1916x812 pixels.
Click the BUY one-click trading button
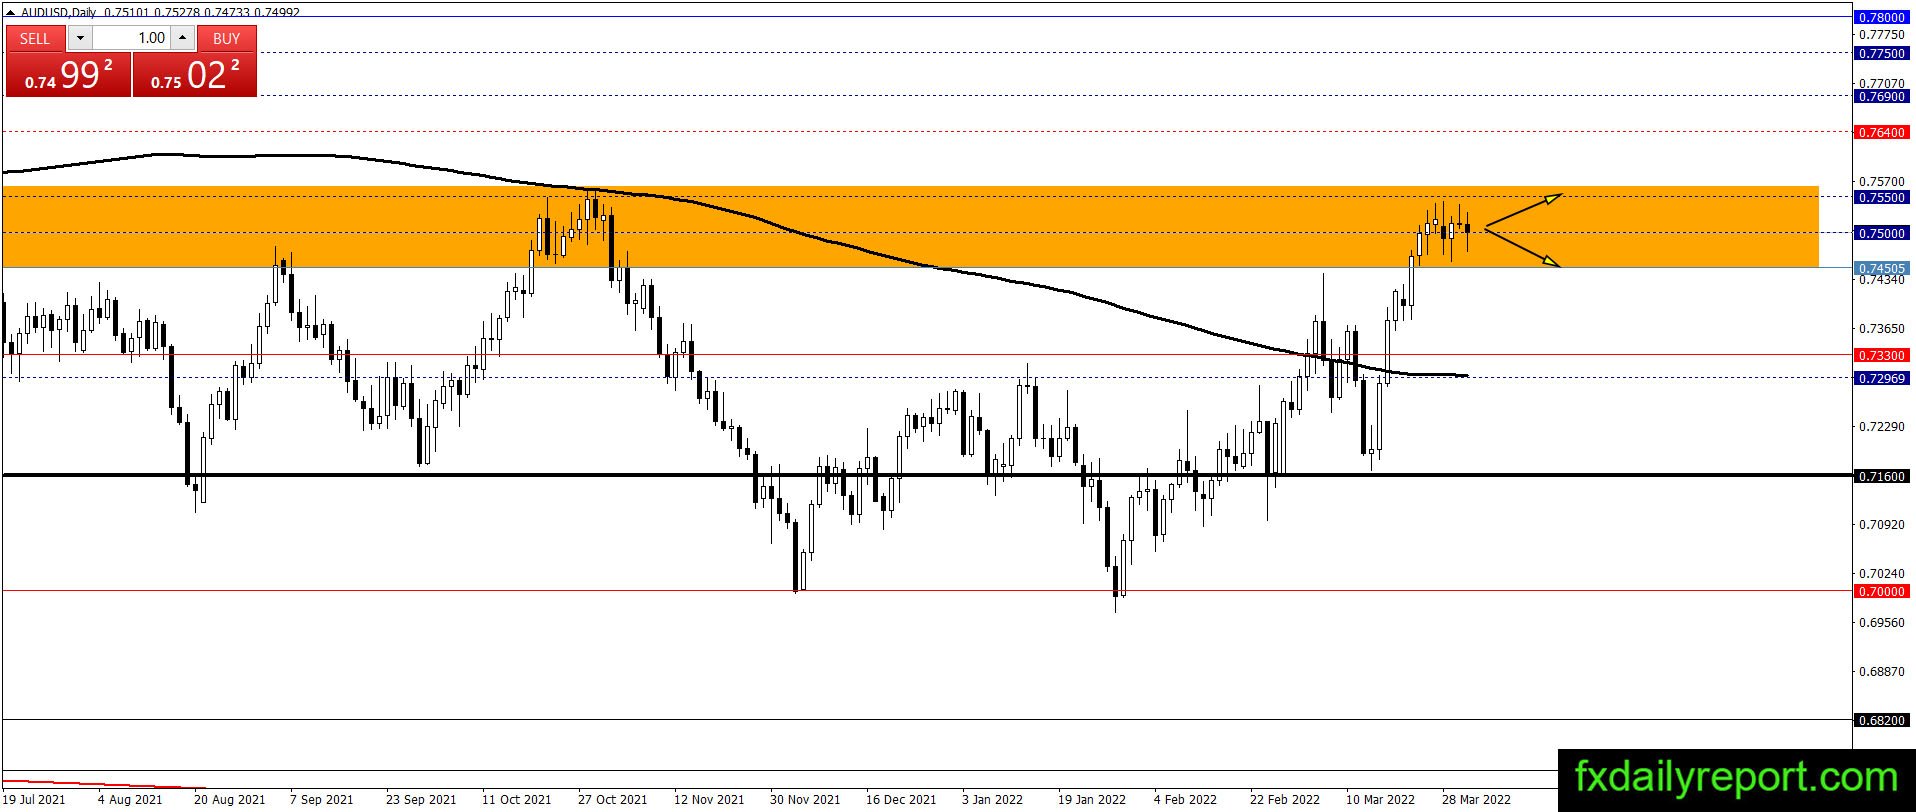pos(227,38)
